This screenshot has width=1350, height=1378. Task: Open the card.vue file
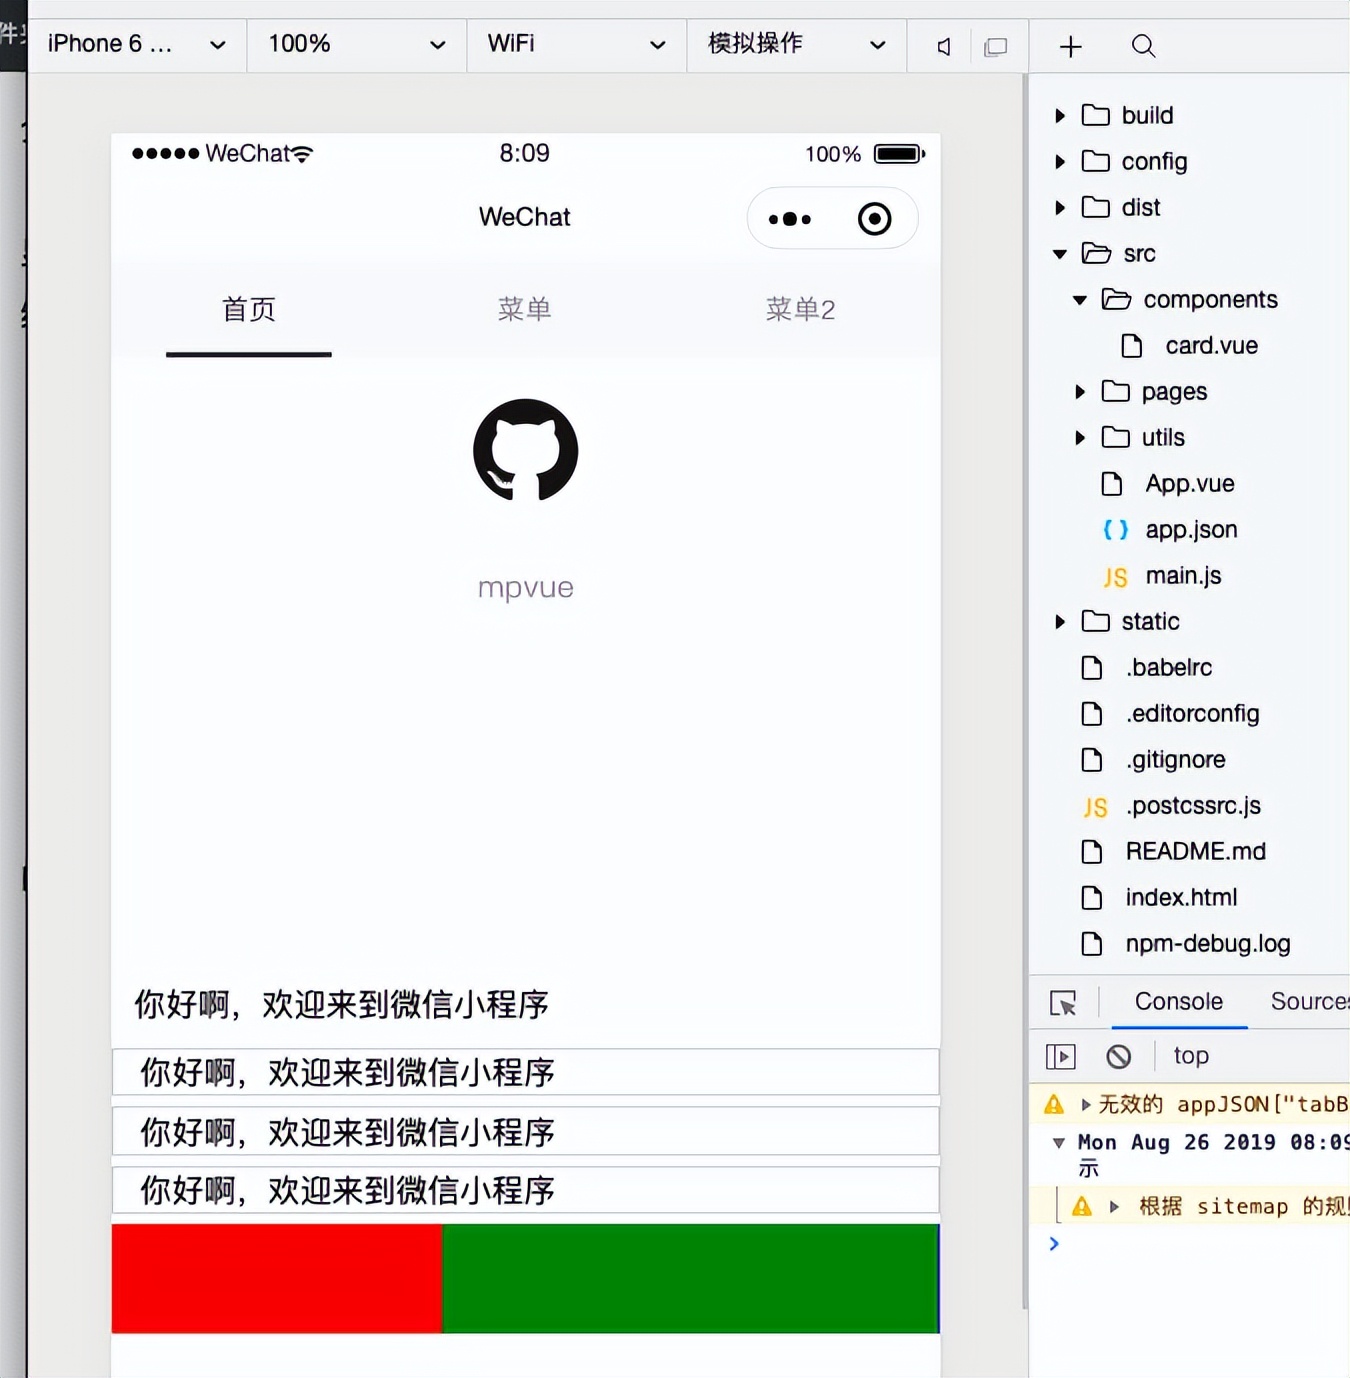pyautogui.click(x=1209, y=345)
